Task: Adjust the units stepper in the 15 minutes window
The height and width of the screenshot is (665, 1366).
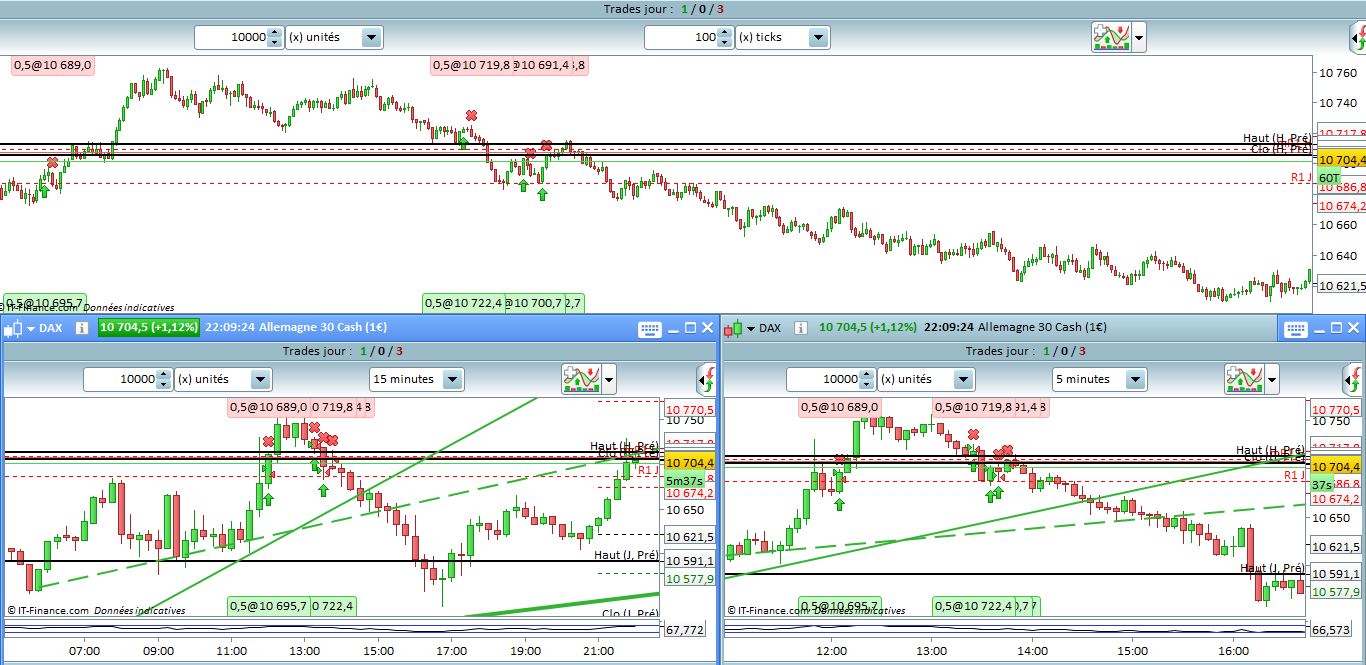Action: click(164, 380)
